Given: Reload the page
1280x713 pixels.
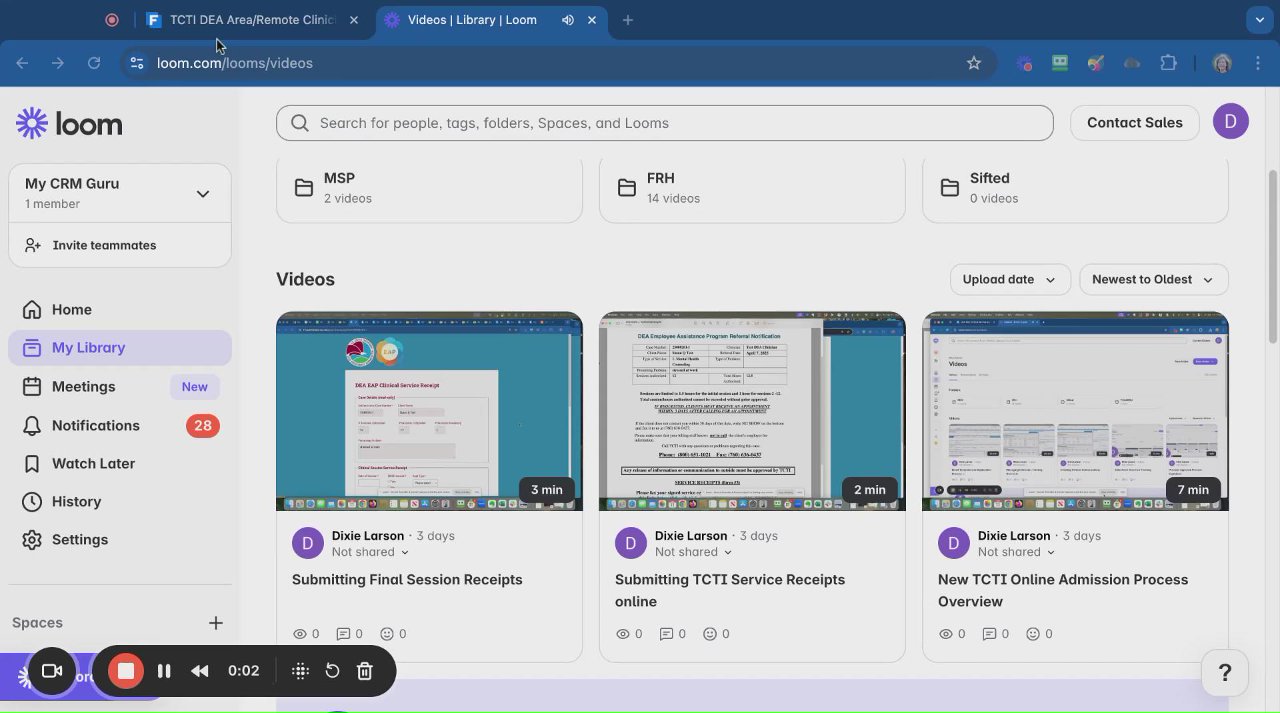Looking at the screenshot, I should point(94,63).
